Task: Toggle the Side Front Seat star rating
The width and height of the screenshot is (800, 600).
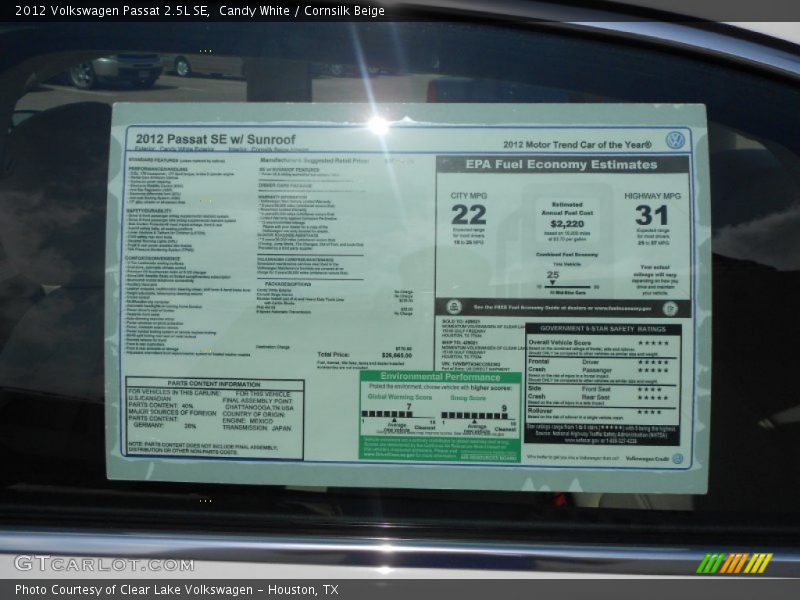Action: click(648, 390)
